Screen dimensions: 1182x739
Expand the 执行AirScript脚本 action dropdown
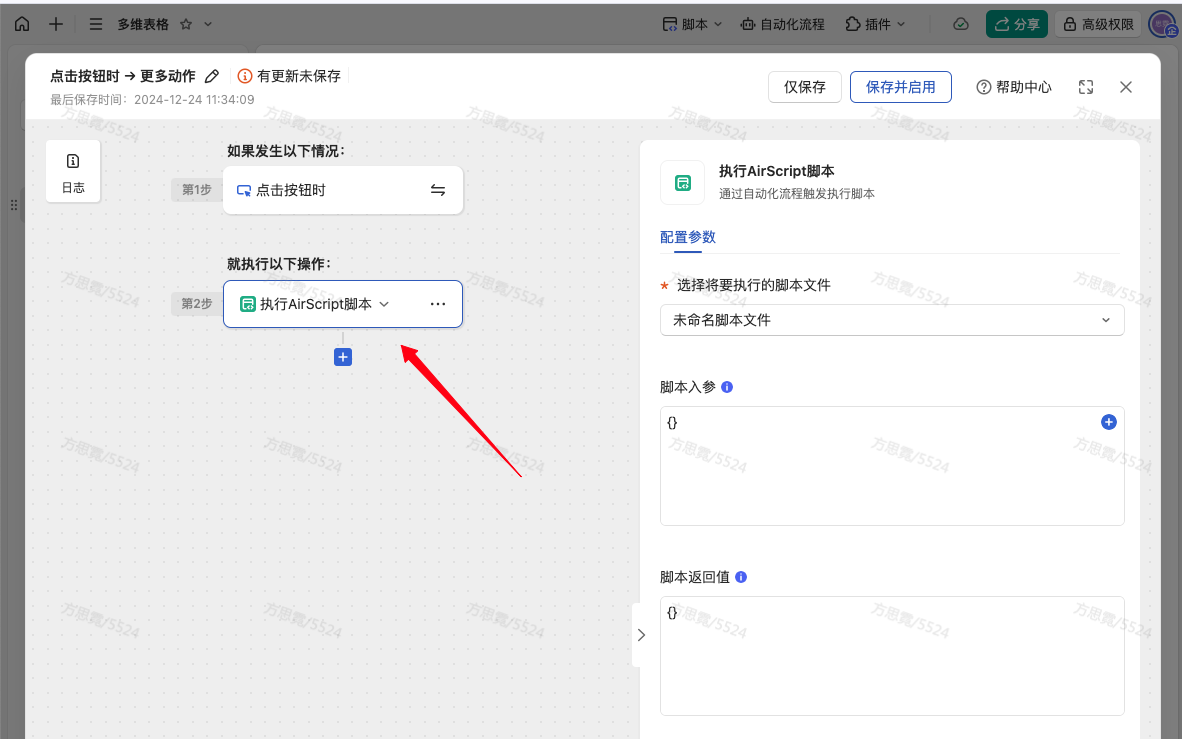(384, 304)
